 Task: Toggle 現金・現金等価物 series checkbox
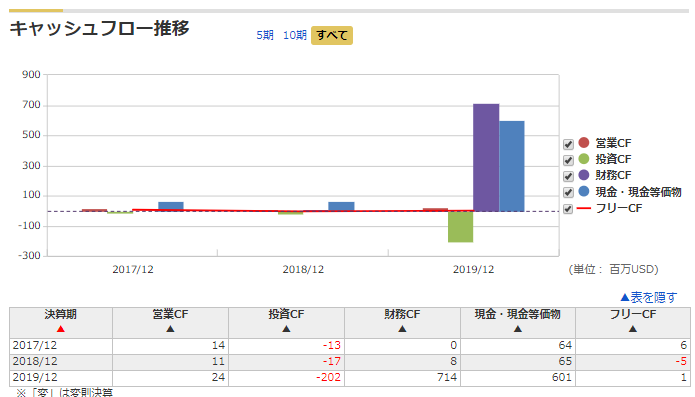568,192
